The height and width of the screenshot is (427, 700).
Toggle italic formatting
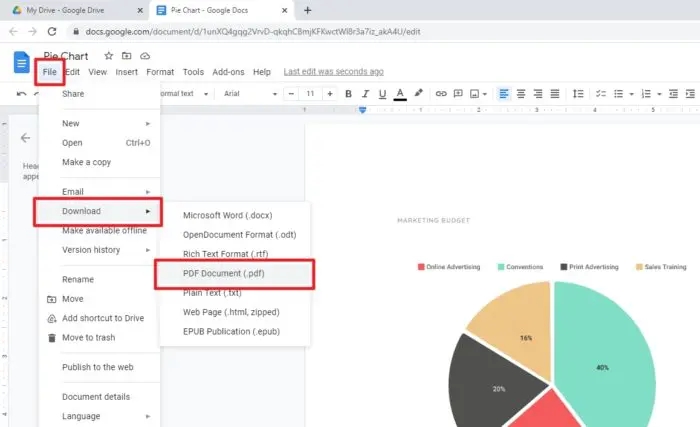[x=365, y=94]
